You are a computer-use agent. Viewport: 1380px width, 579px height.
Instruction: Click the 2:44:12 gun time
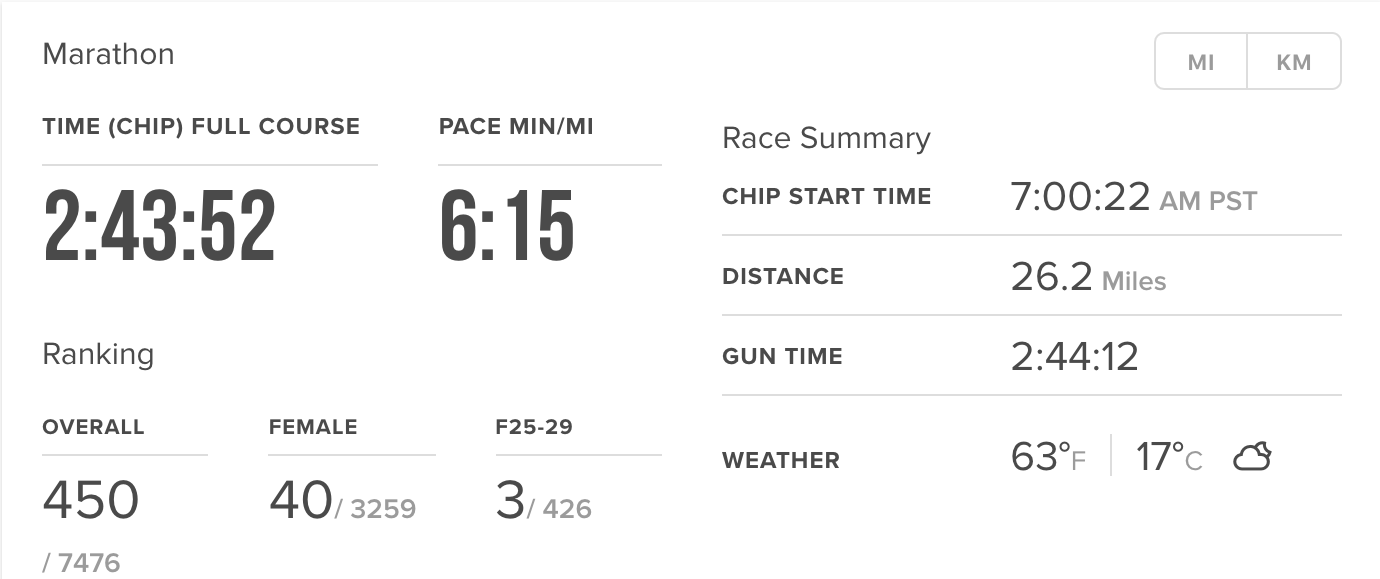tap(1074, 357)
